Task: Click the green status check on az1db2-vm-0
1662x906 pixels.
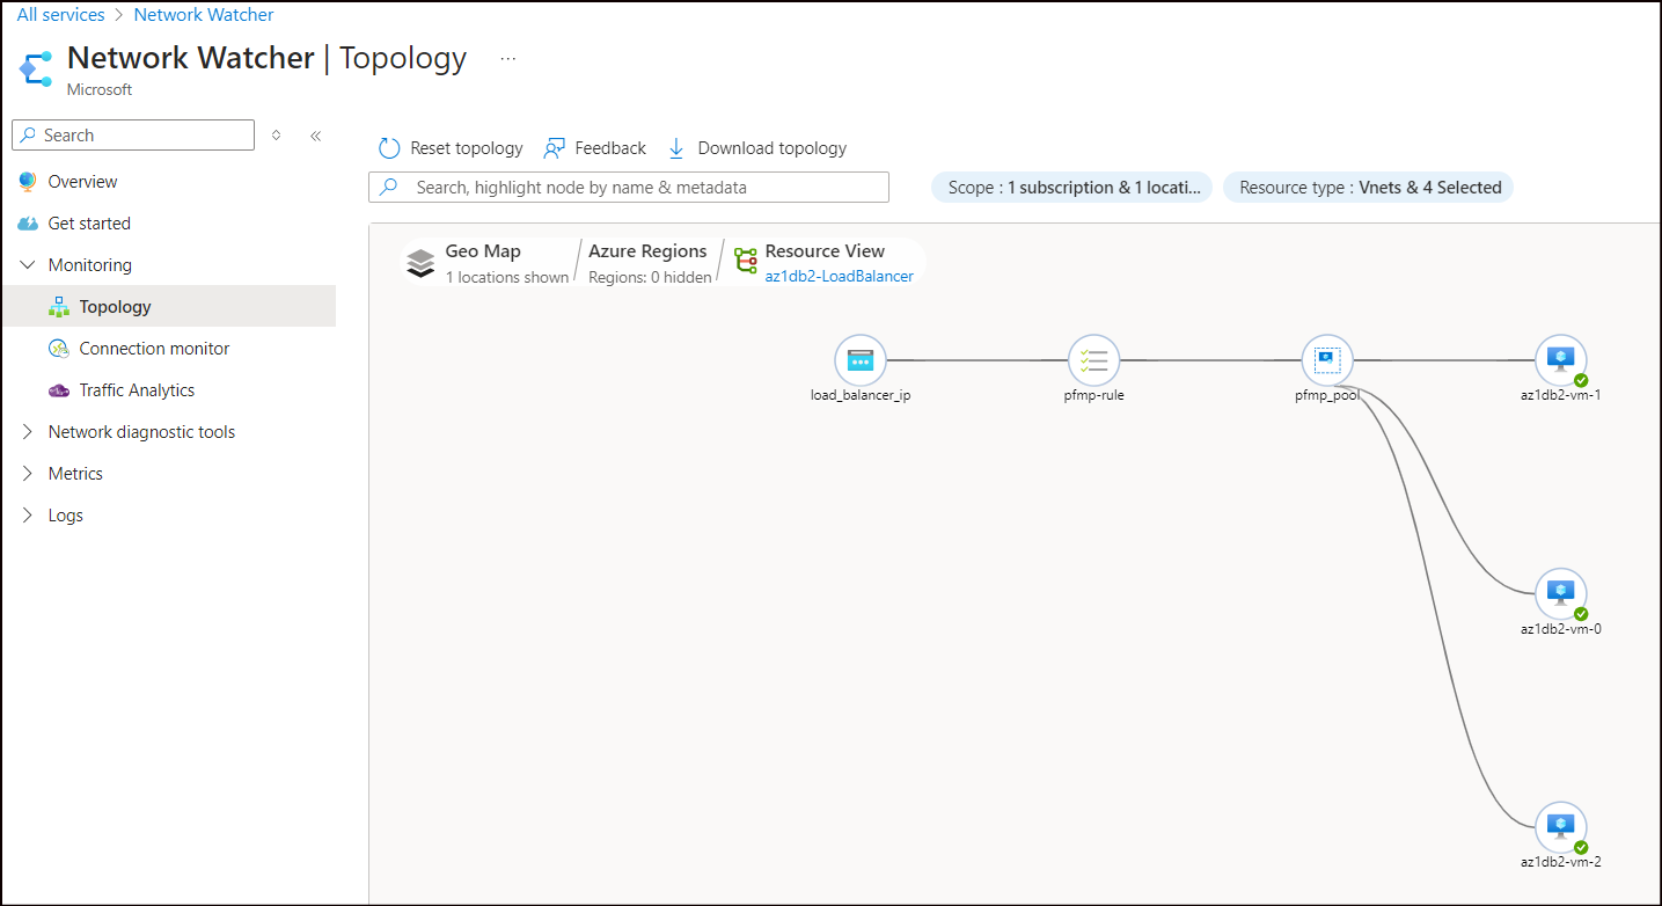Action: [1581, 614]
